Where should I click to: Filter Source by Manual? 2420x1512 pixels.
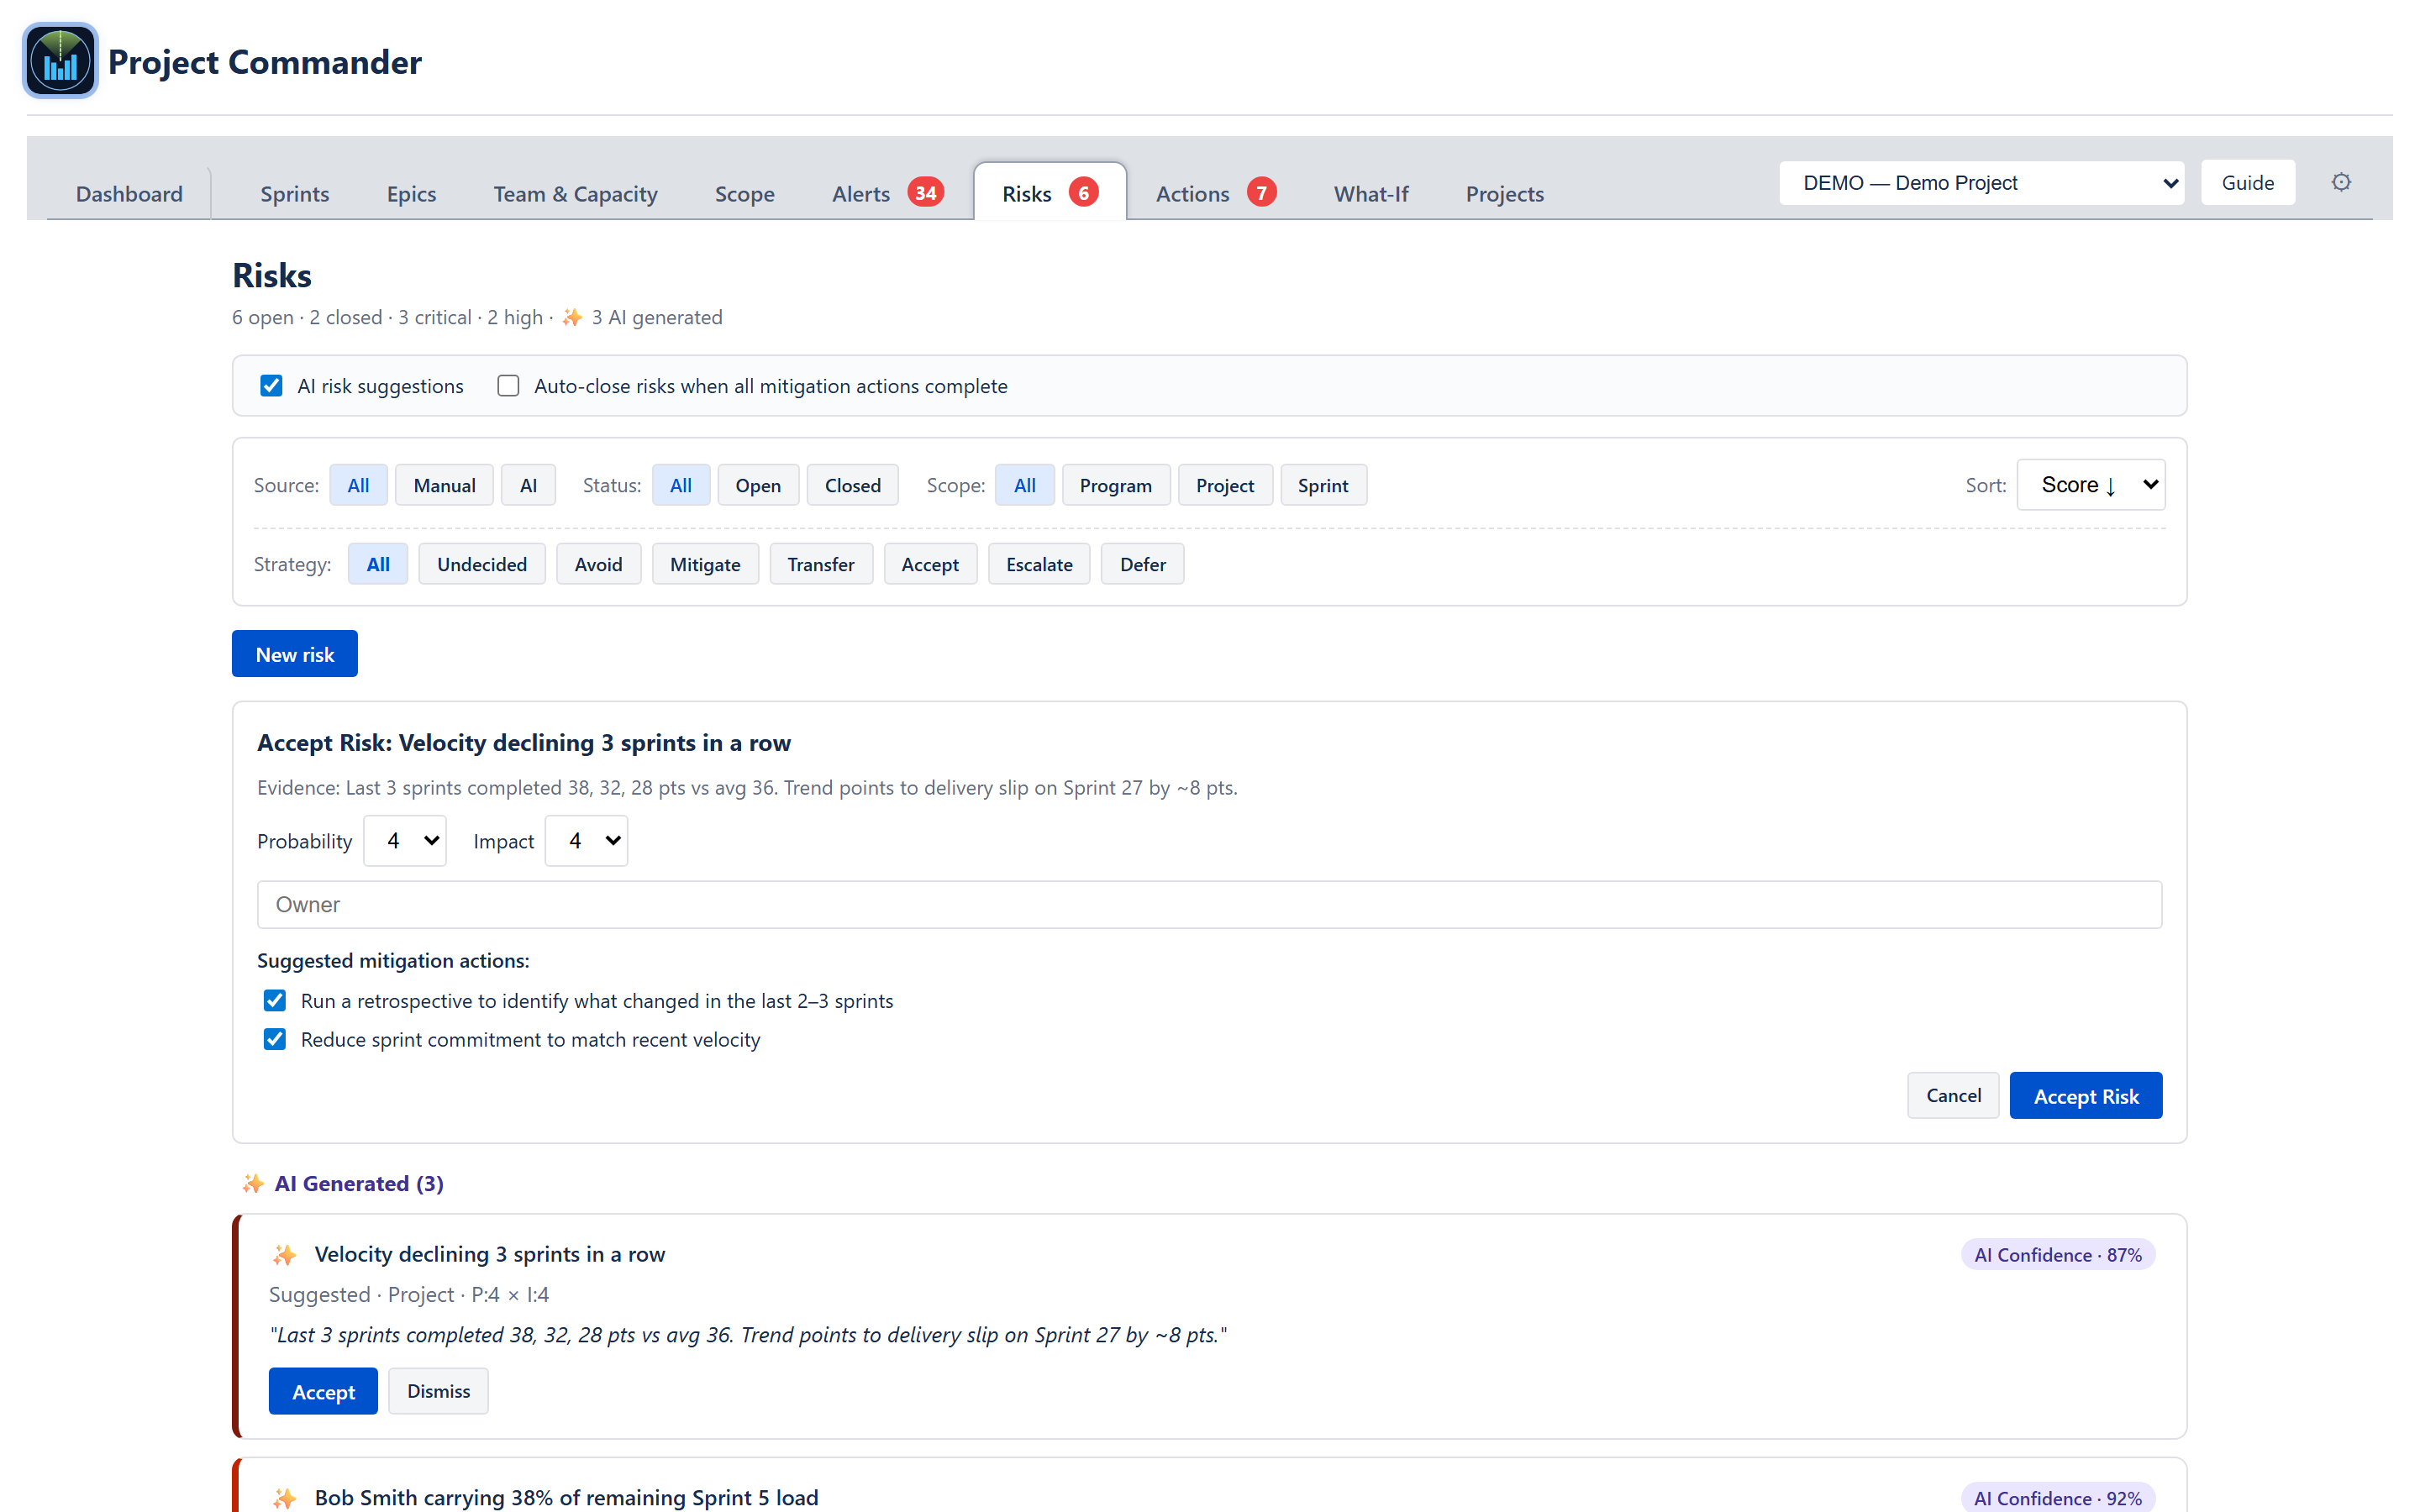pos(444,485)
